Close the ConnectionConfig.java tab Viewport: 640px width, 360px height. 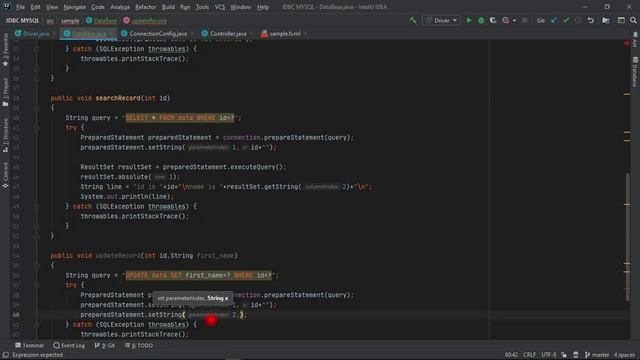[x=192, y=34]
